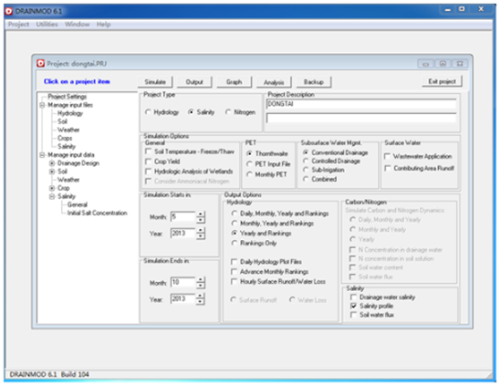Select the Combined water management option
Screen dimensions: 500x386
coord(306,179)
